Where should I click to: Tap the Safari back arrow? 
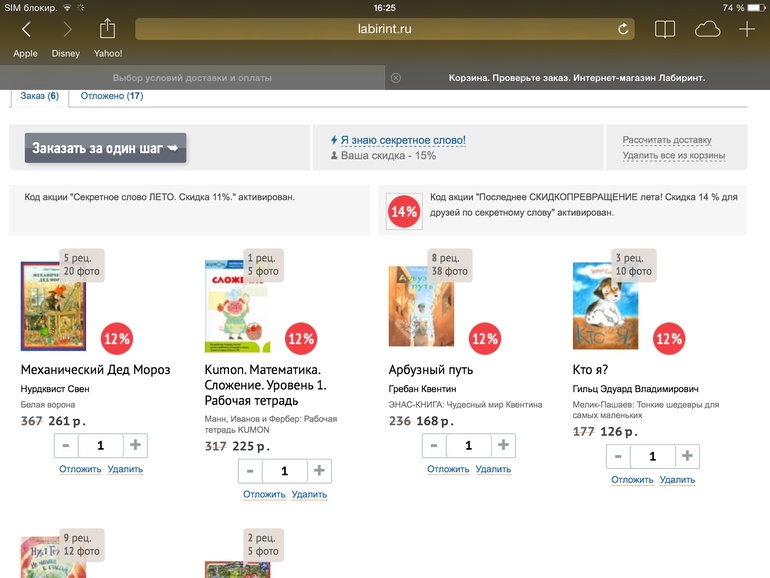tap(26, 30)
